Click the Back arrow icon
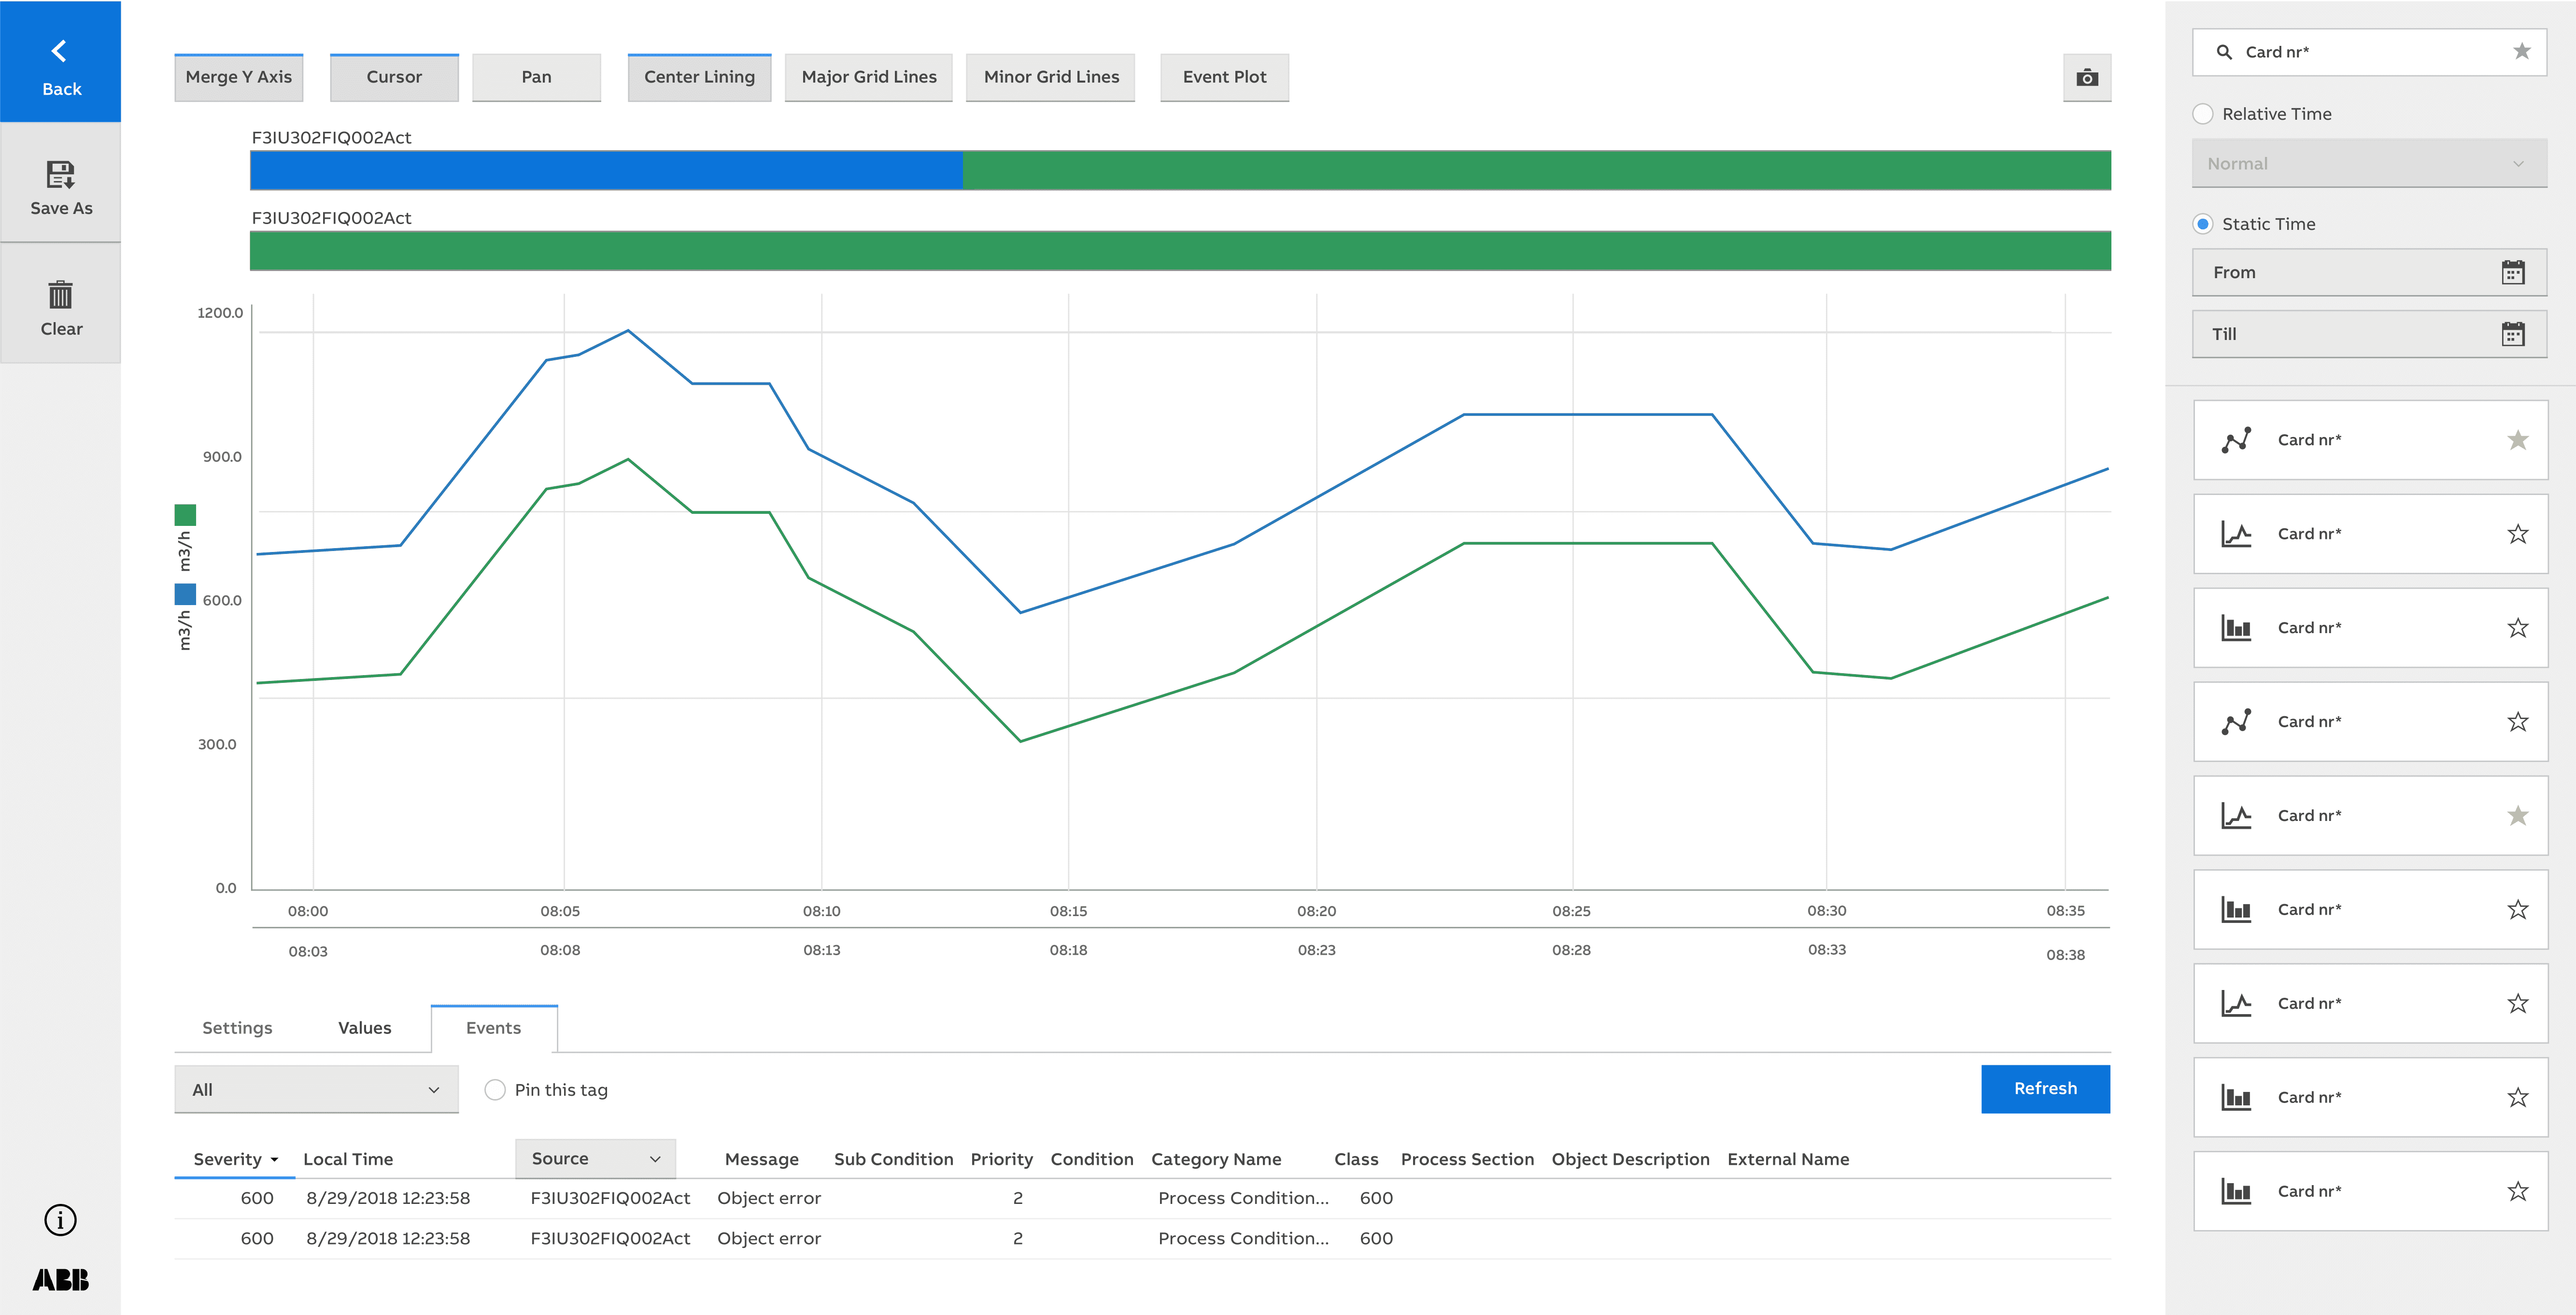Screen dimensions: 2576x1315 (59, 51)
